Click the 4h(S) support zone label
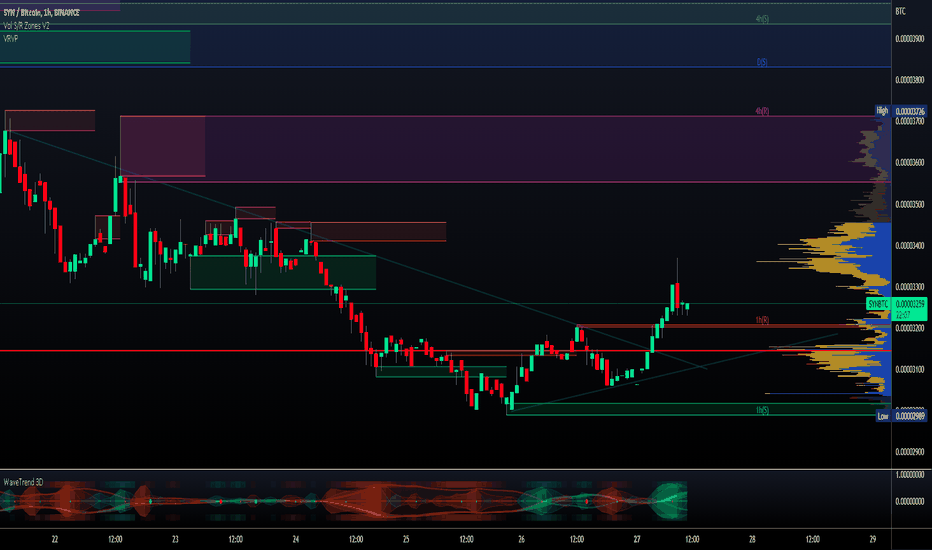Screen dimensions: 932x550 click(762, 19)
